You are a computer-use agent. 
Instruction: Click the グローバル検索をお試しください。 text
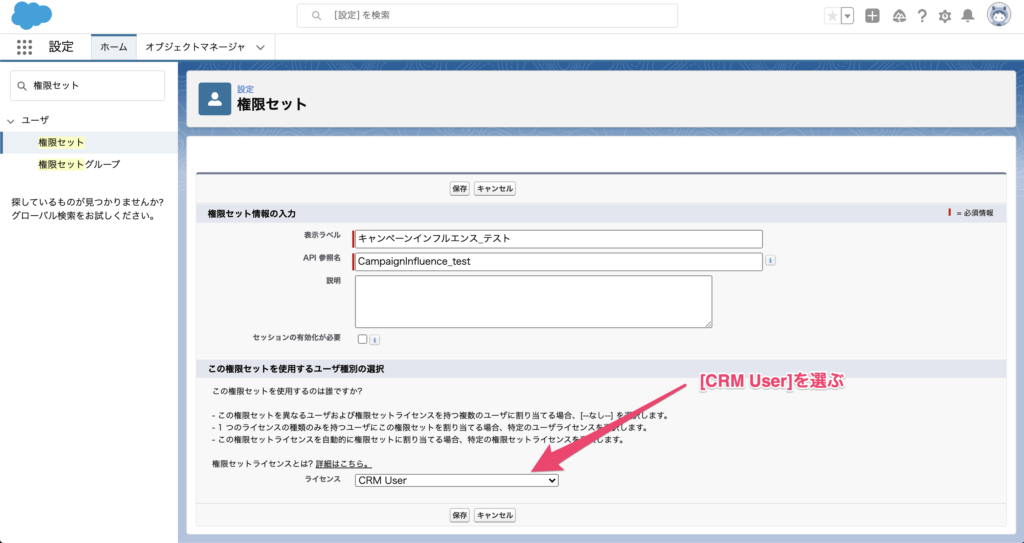point(83,216)
